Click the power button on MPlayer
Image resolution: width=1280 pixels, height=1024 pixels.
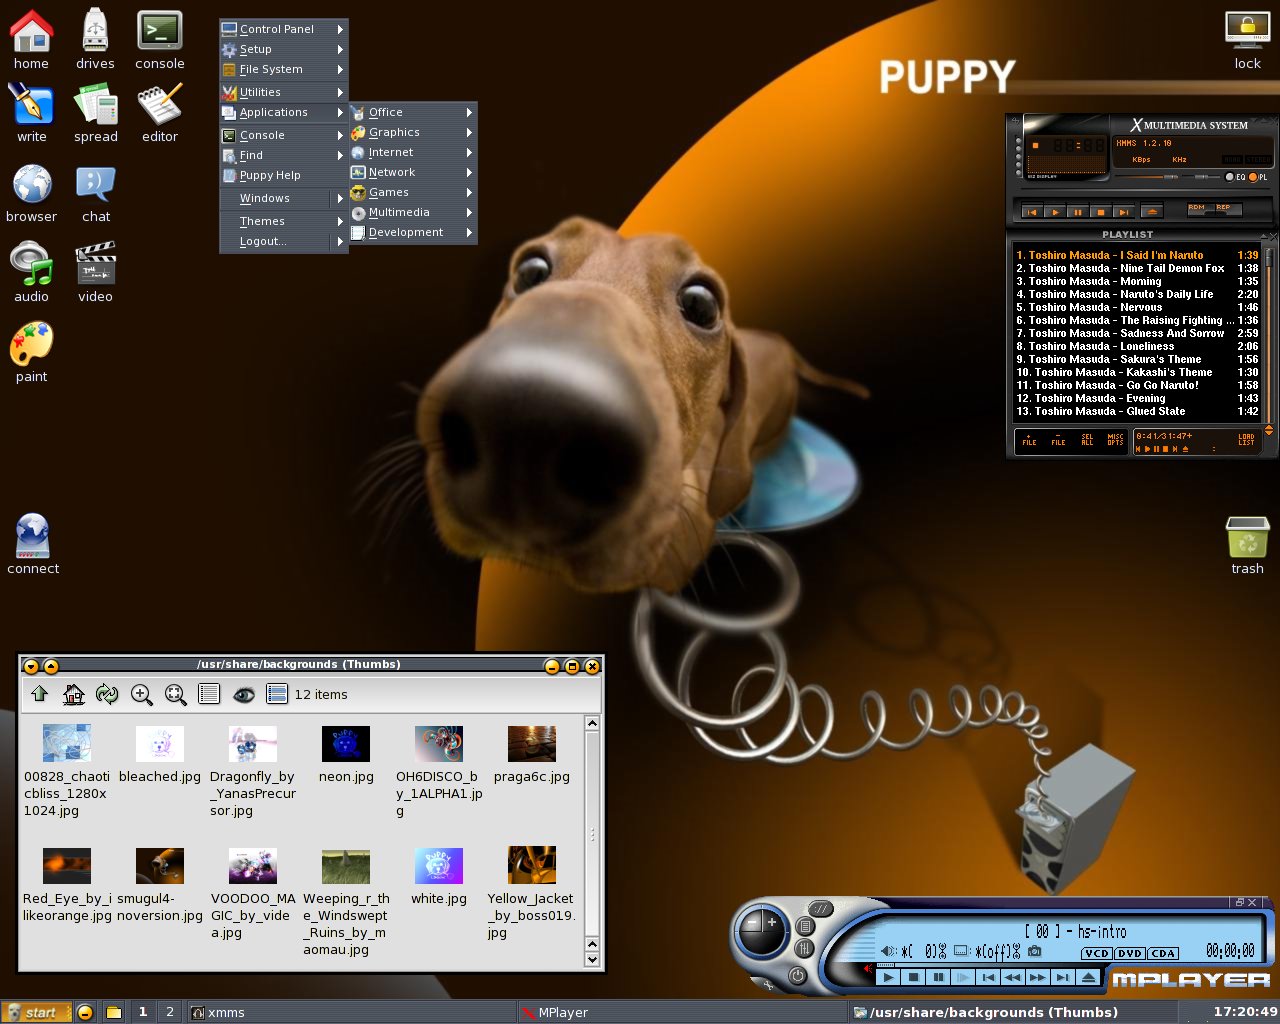pos(797,976)
